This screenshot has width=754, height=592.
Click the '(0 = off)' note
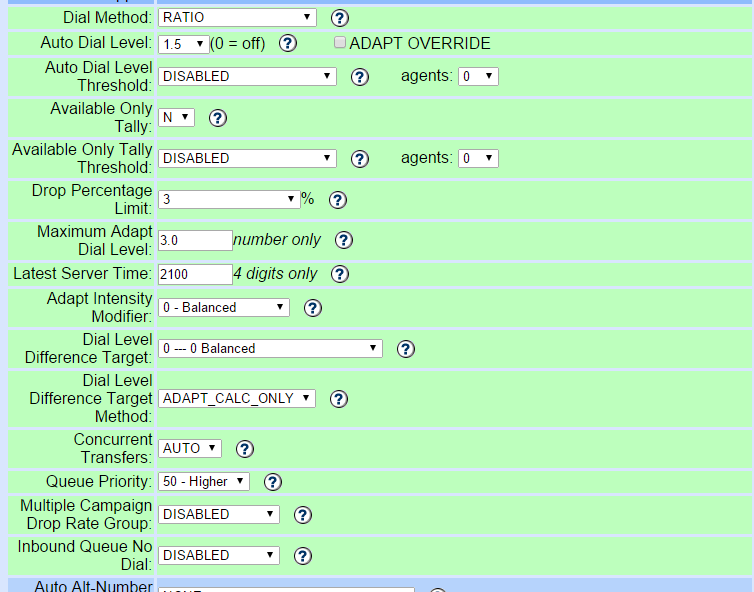pos(238,44)
